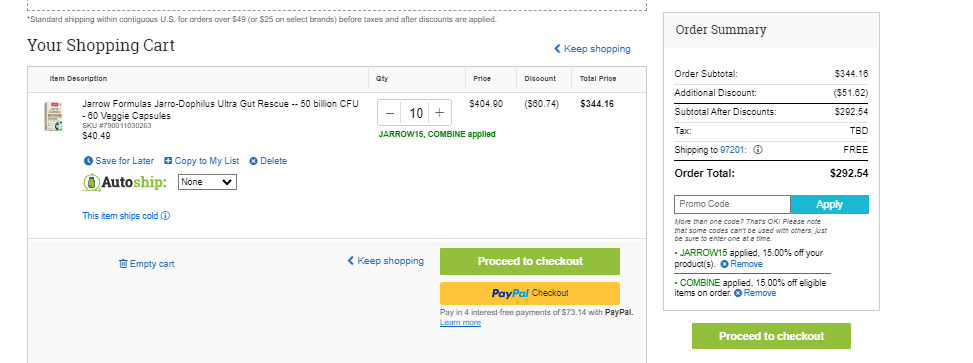Viewport: 973px width, 363px height.
Task: Save the item for later
Action: (x=119, y=161)
